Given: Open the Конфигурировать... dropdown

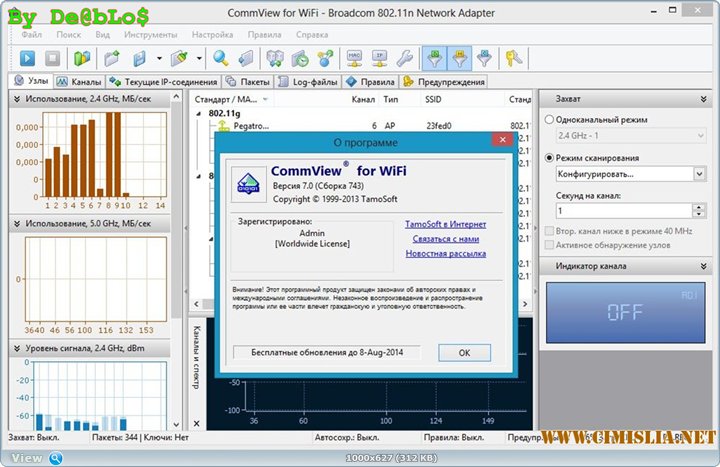Looking at the screenshot, I should [699, 174].
